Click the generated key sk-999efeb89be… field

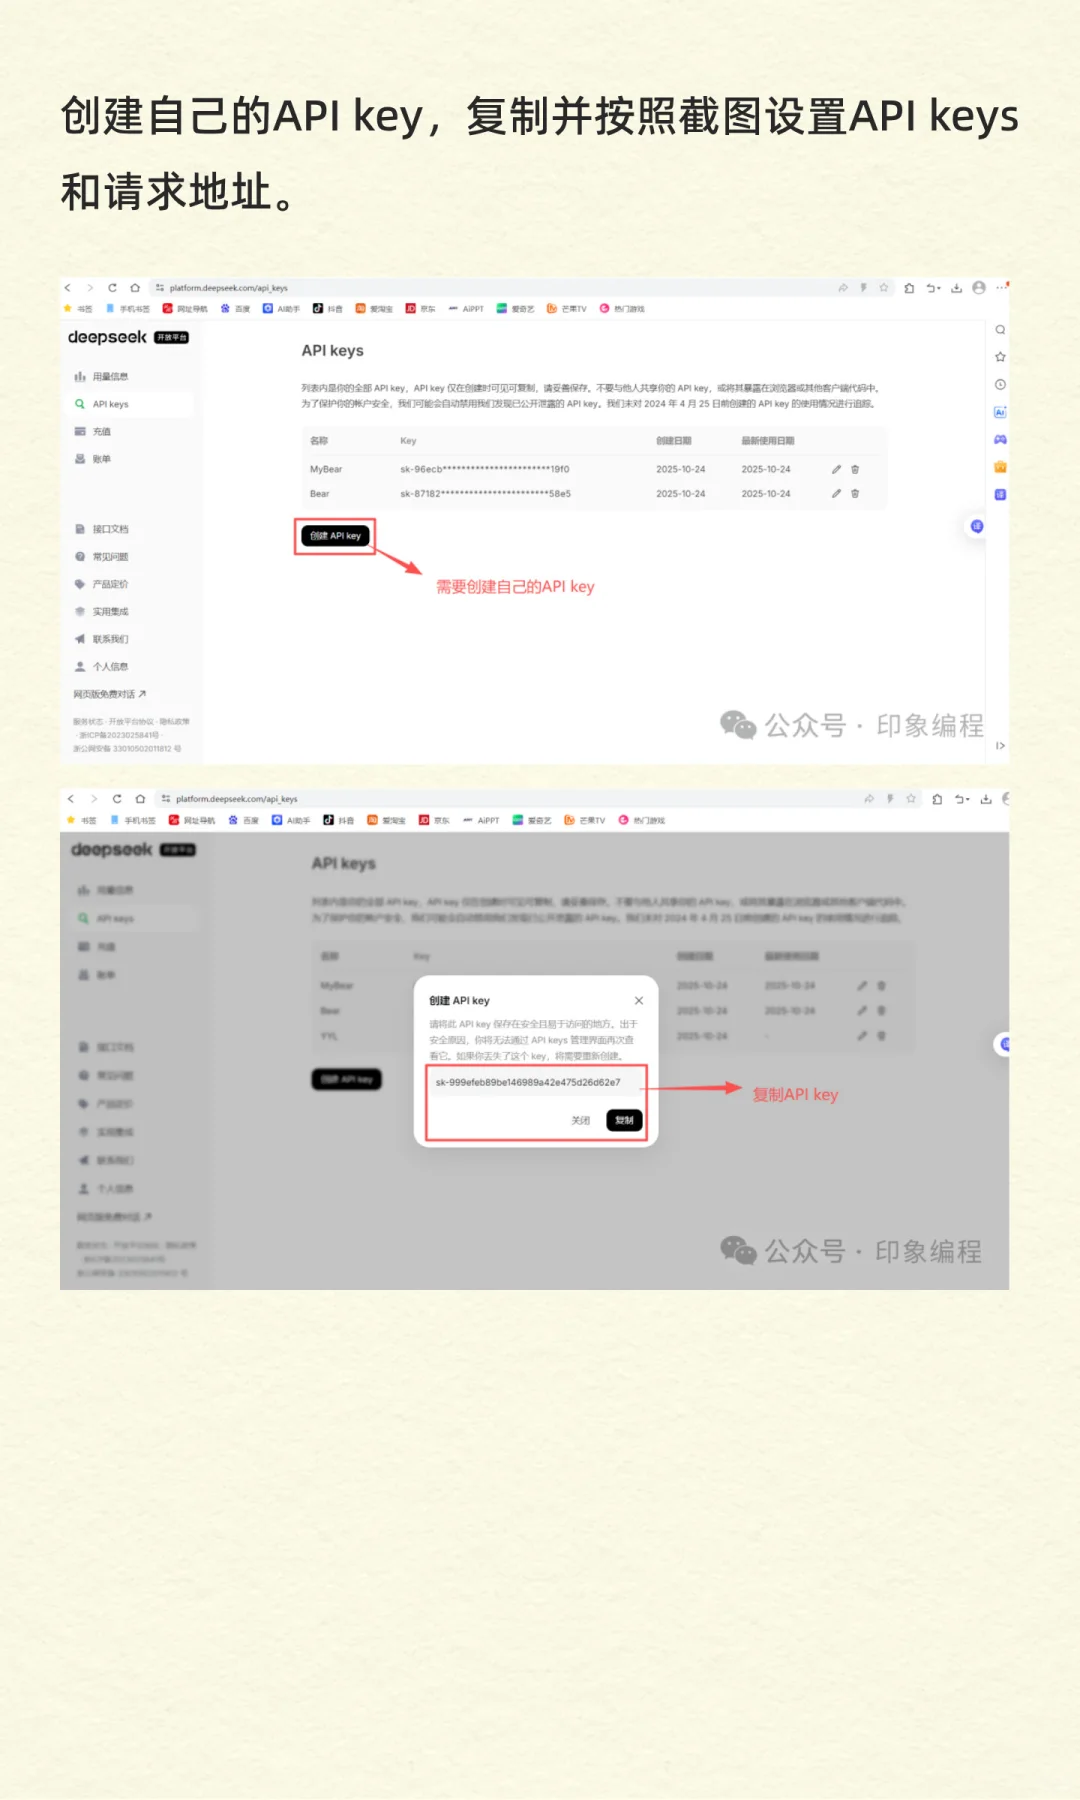tap(536, 1083)
